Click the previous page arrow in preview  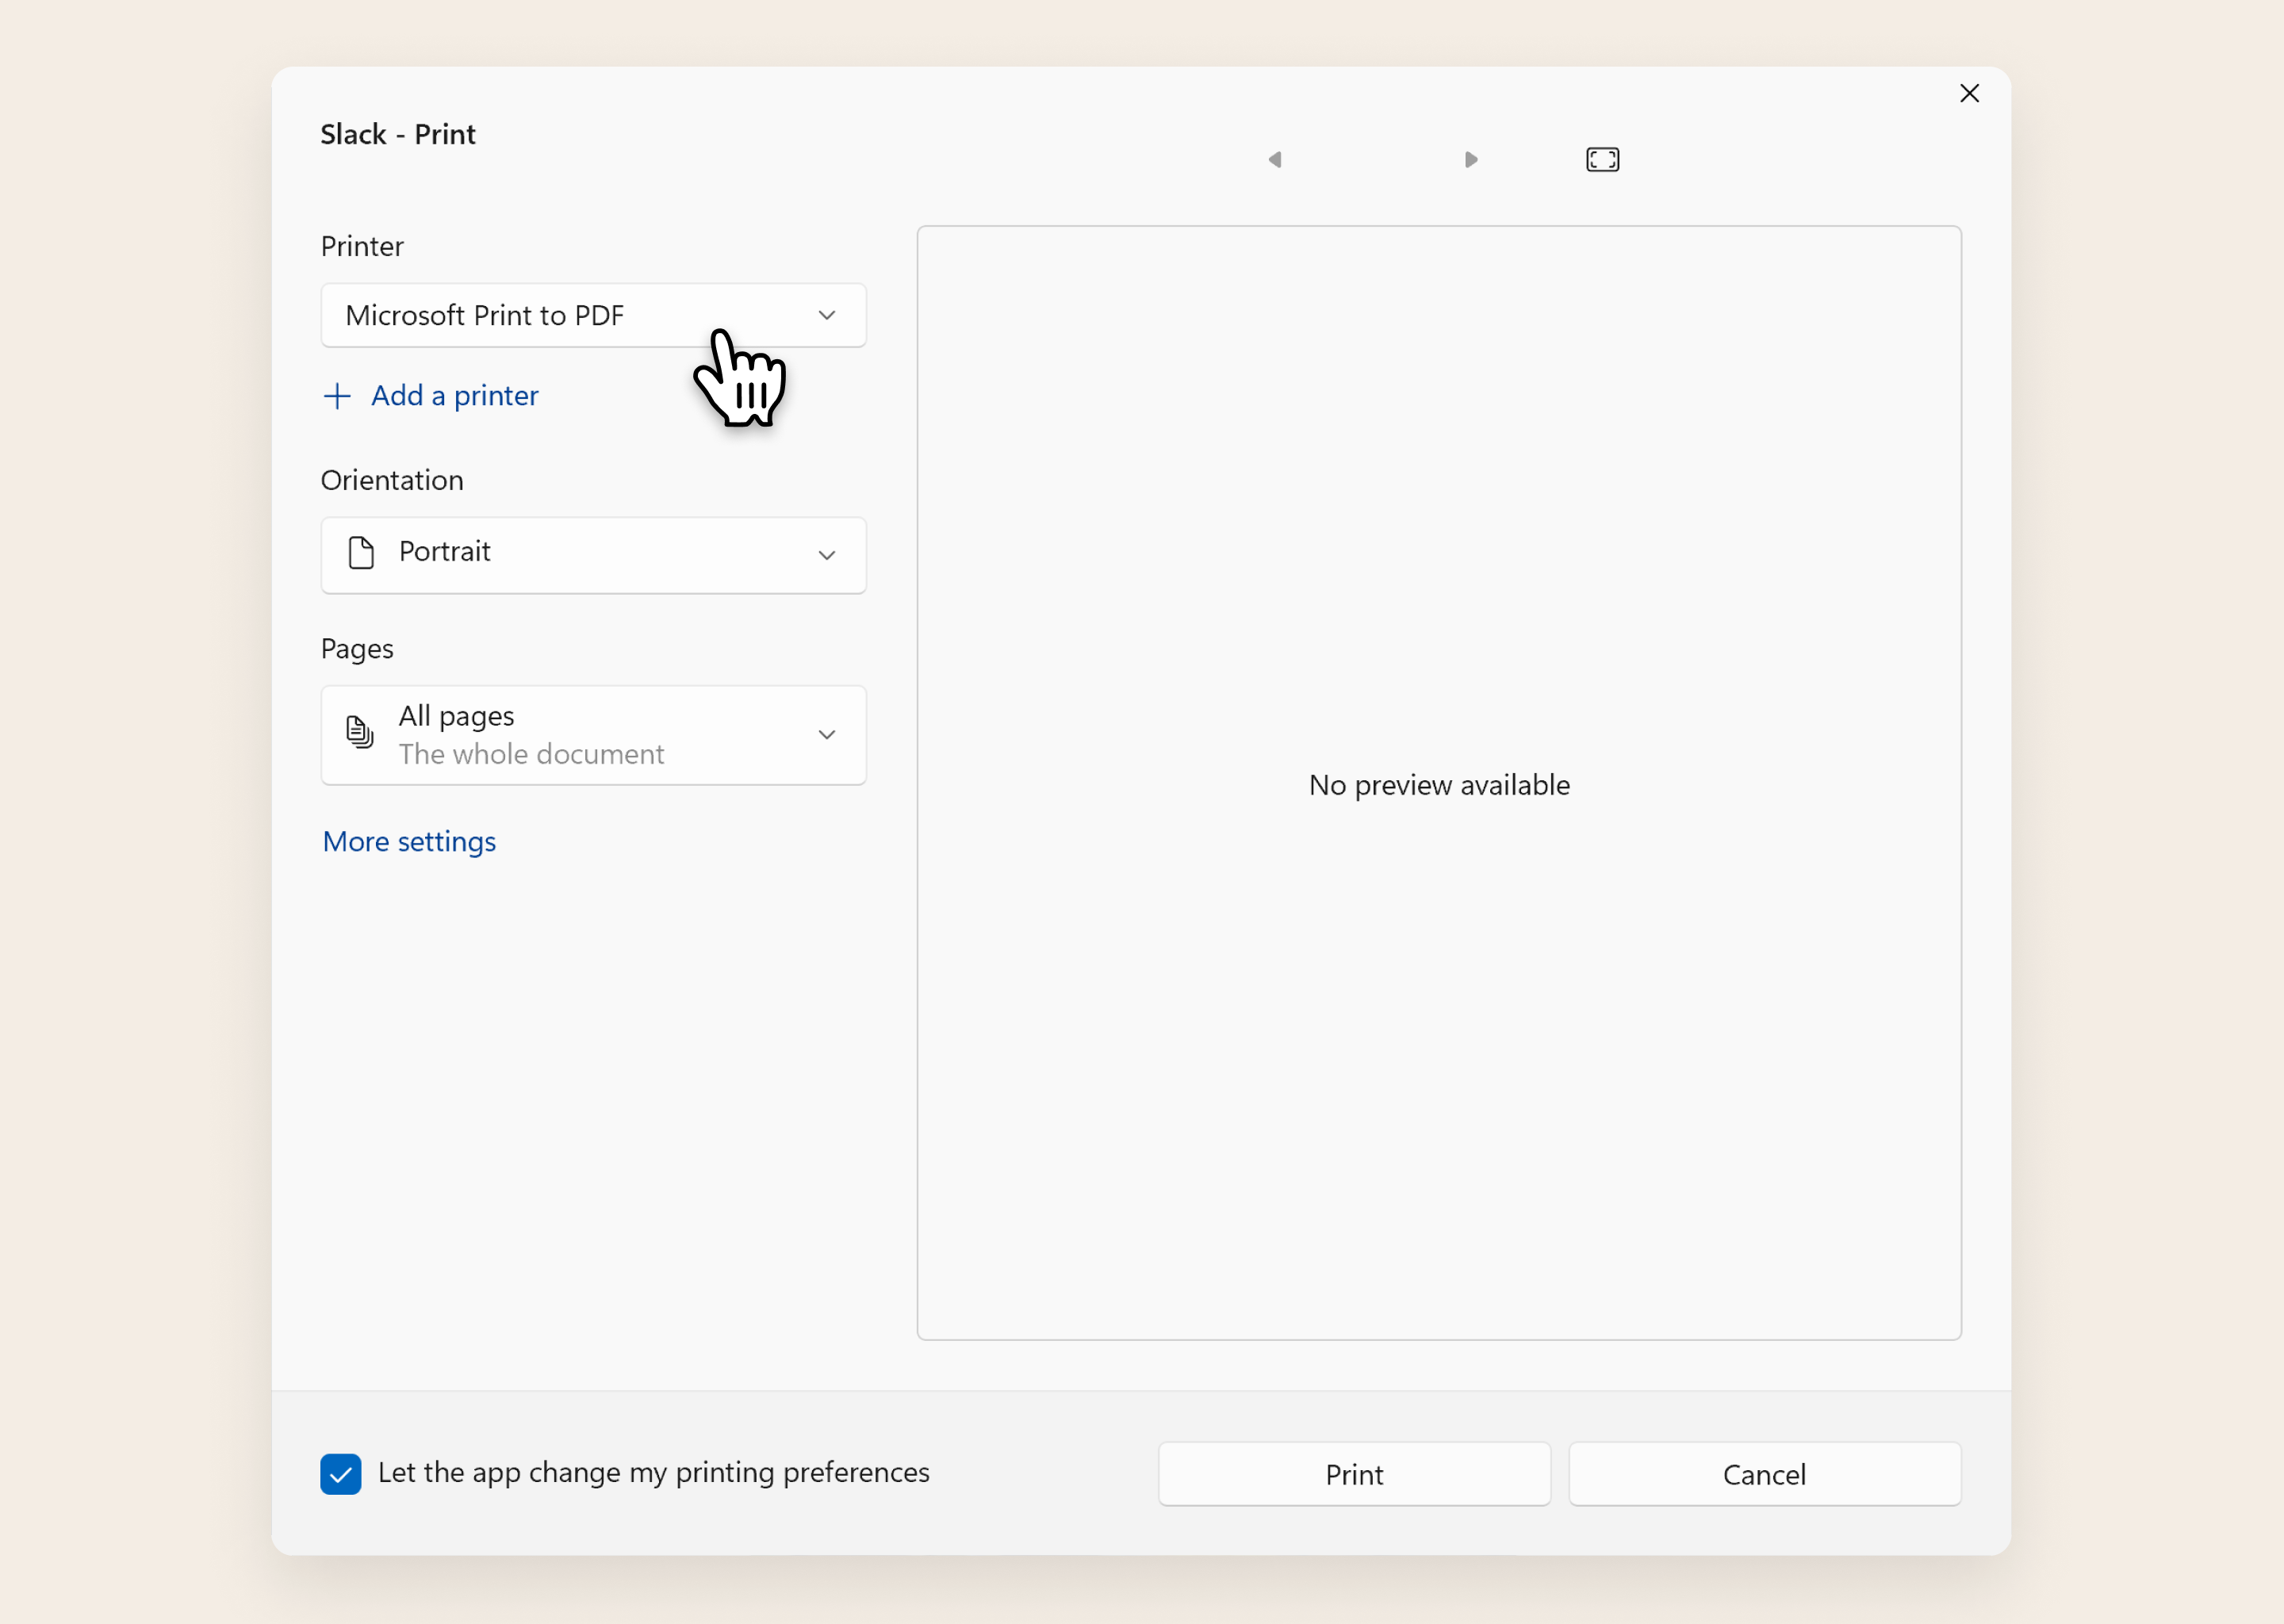(x=1275, y=160)
